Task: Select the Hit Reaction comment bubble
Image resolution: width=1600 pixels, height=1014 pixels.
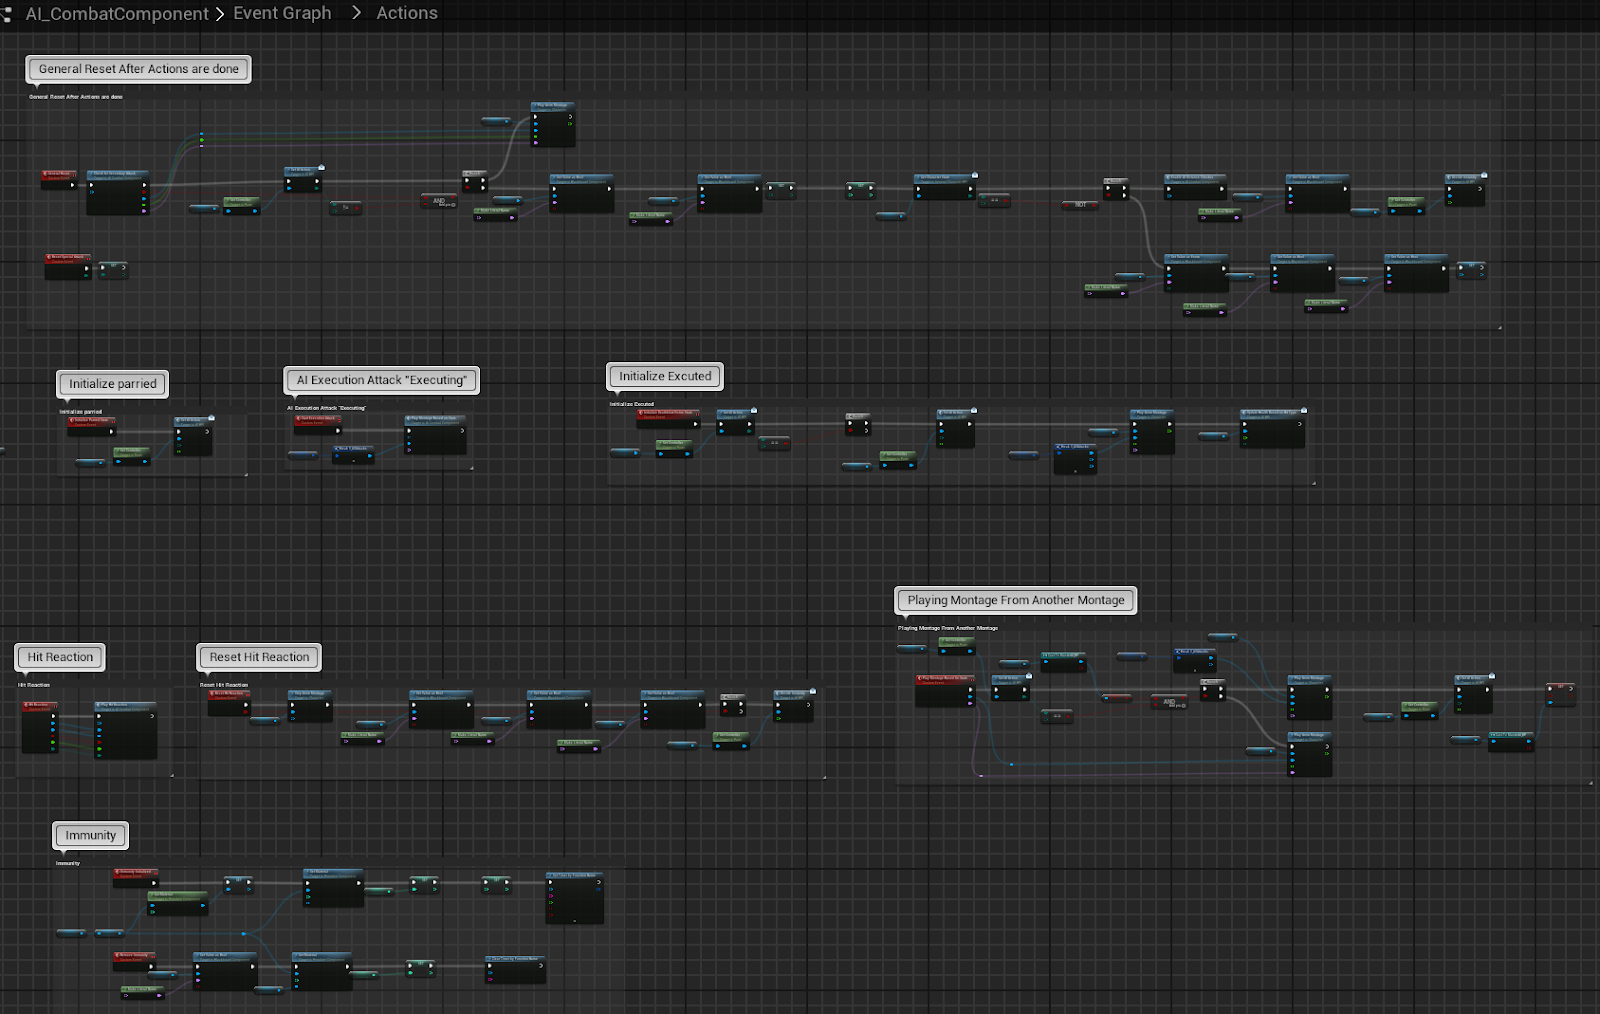Action: pyautogui.click(x=60, y=657)
